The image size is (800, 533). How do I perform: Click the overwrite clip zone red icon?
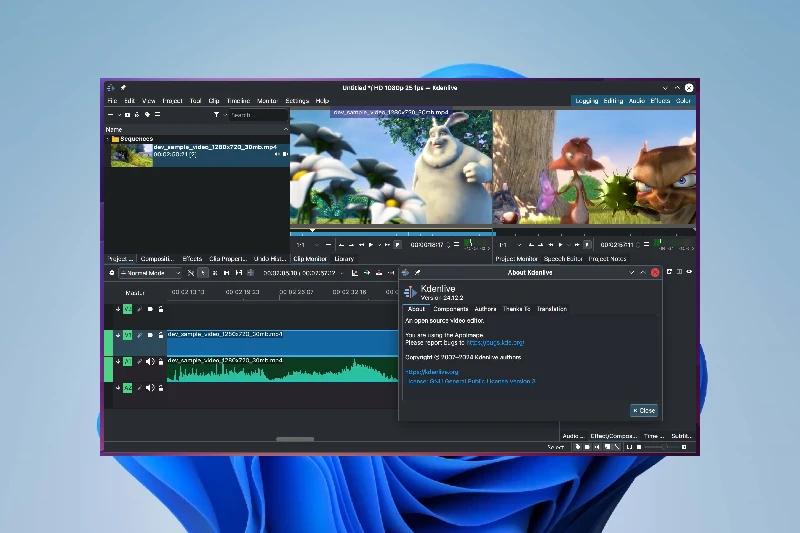click(379, 273)
